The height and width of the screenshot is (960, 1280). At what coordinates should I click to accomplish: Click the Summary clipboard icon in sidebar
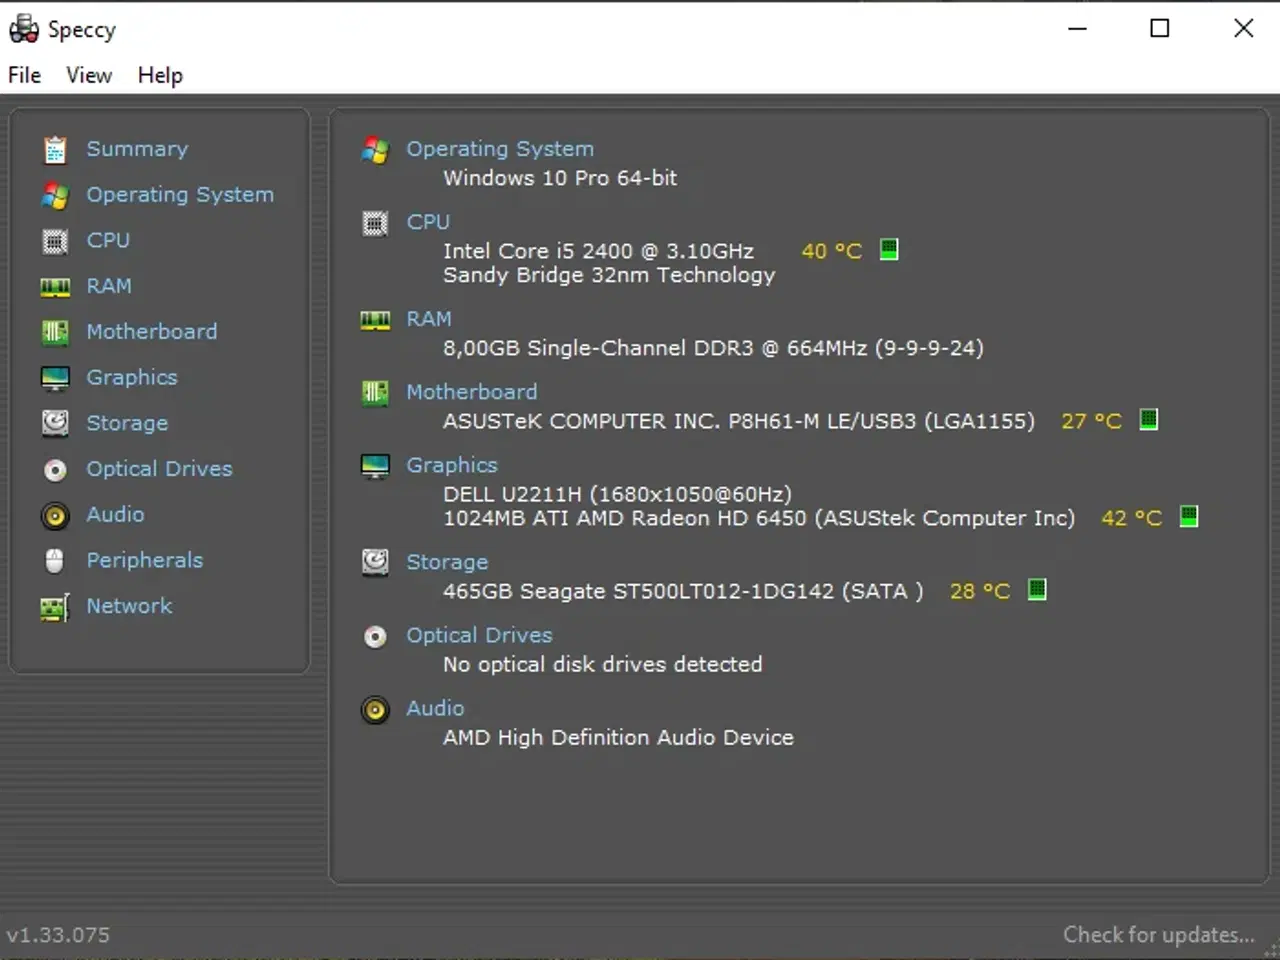point(55,150)
